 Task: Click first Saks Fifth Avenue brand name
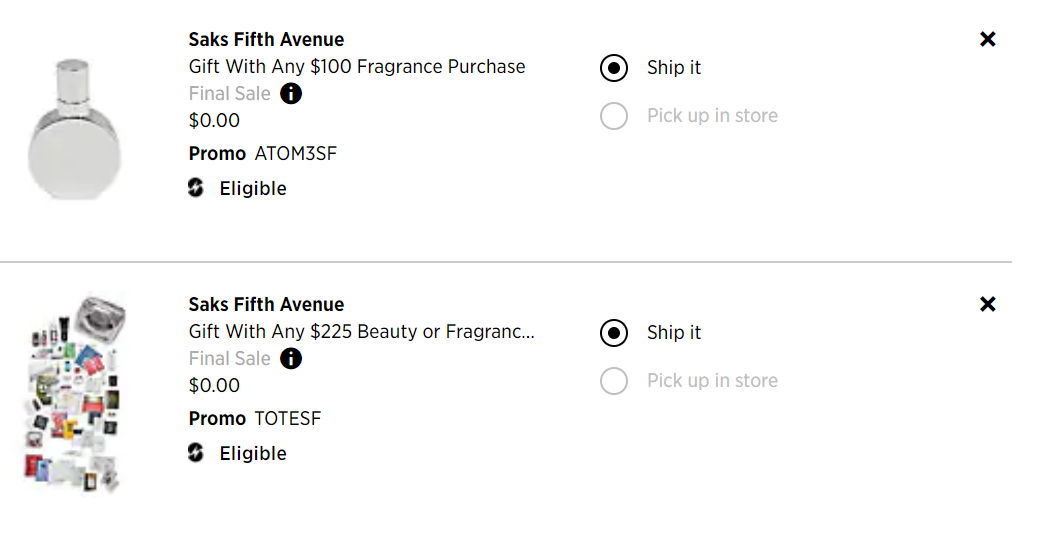[266, 40]
